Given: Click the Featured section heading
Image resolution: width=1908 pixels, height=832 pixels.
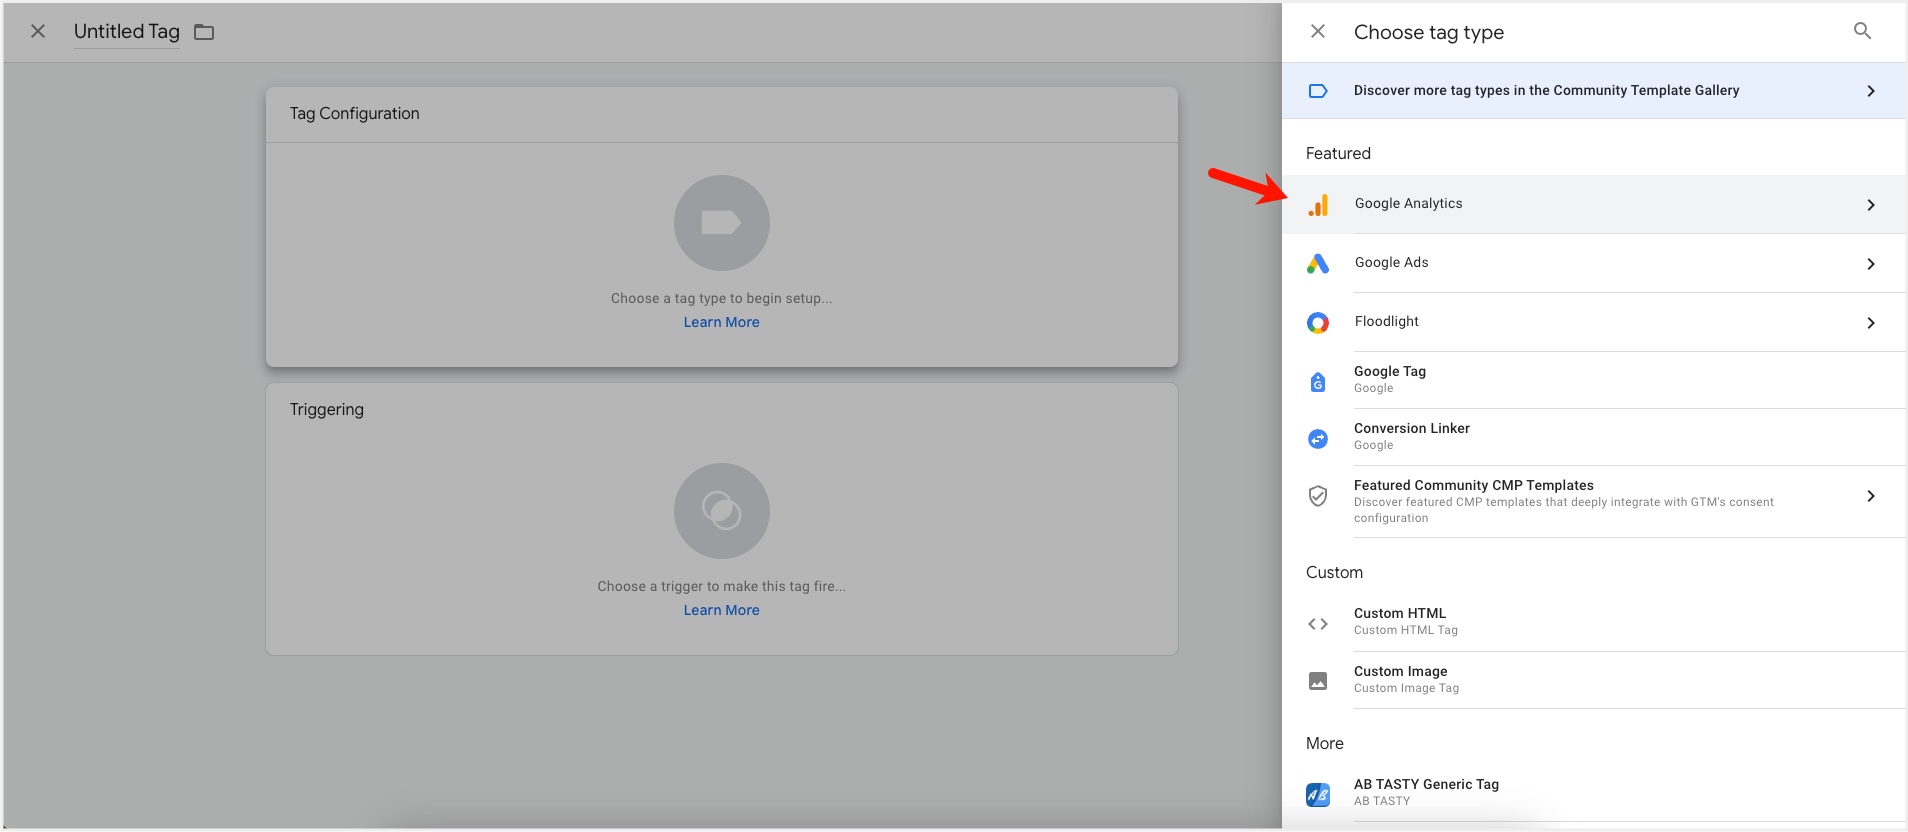Looking at the screenshot, I should click(1338, 153).
